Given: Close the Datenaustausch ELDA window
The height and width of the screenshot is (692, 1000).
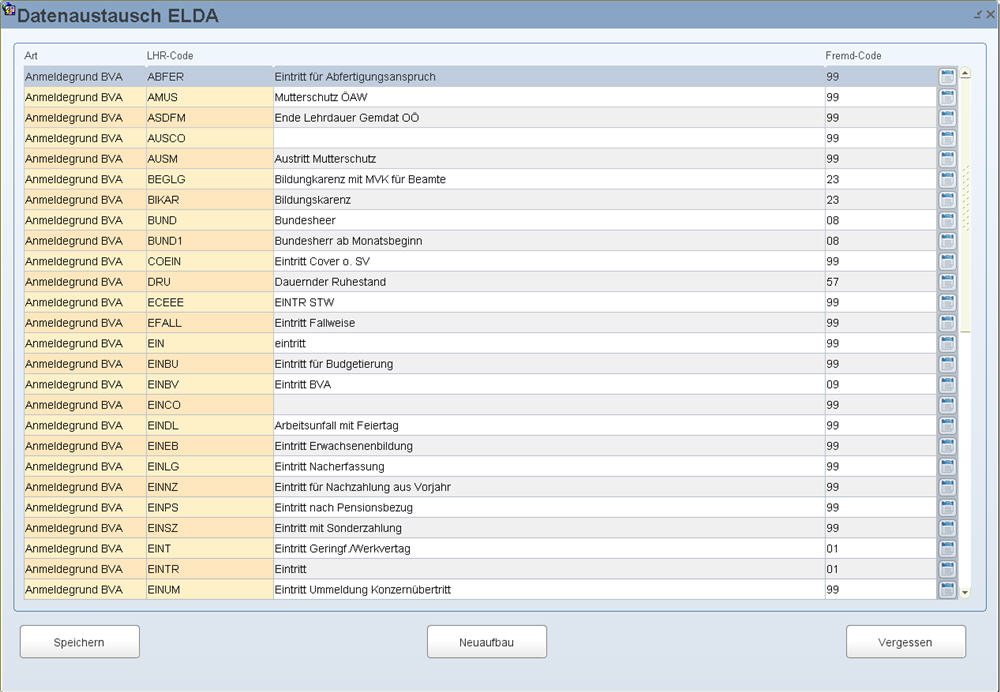Looking at the screenshot, I should click(x=991, y=14).
